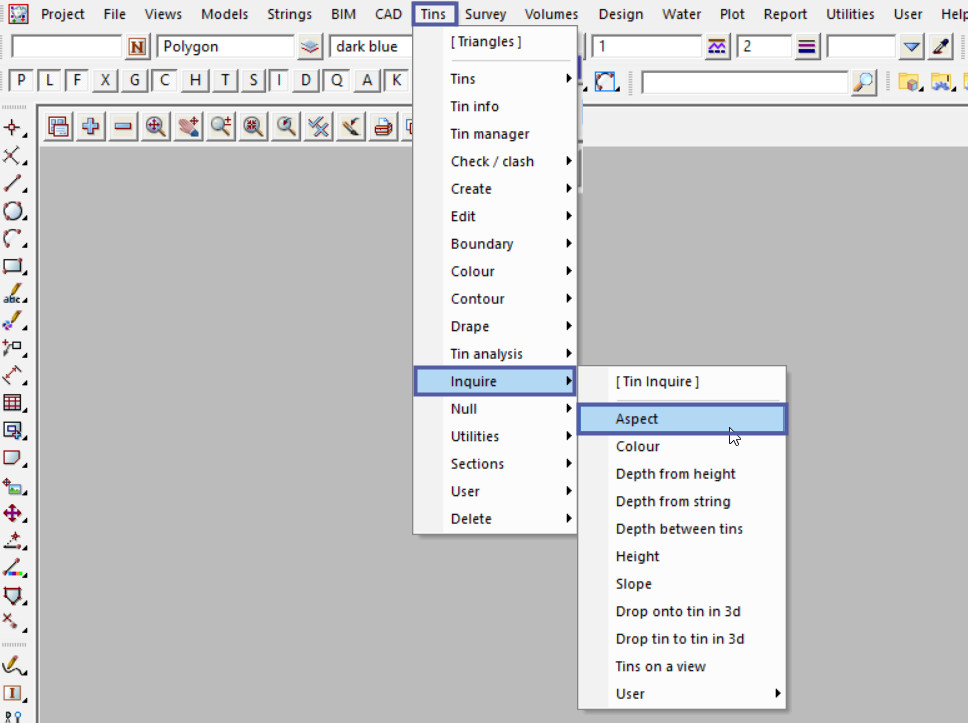Select the hand pan view tool
Image resolution: width=968 pixels, height=723 pixels.
[188, 126]
